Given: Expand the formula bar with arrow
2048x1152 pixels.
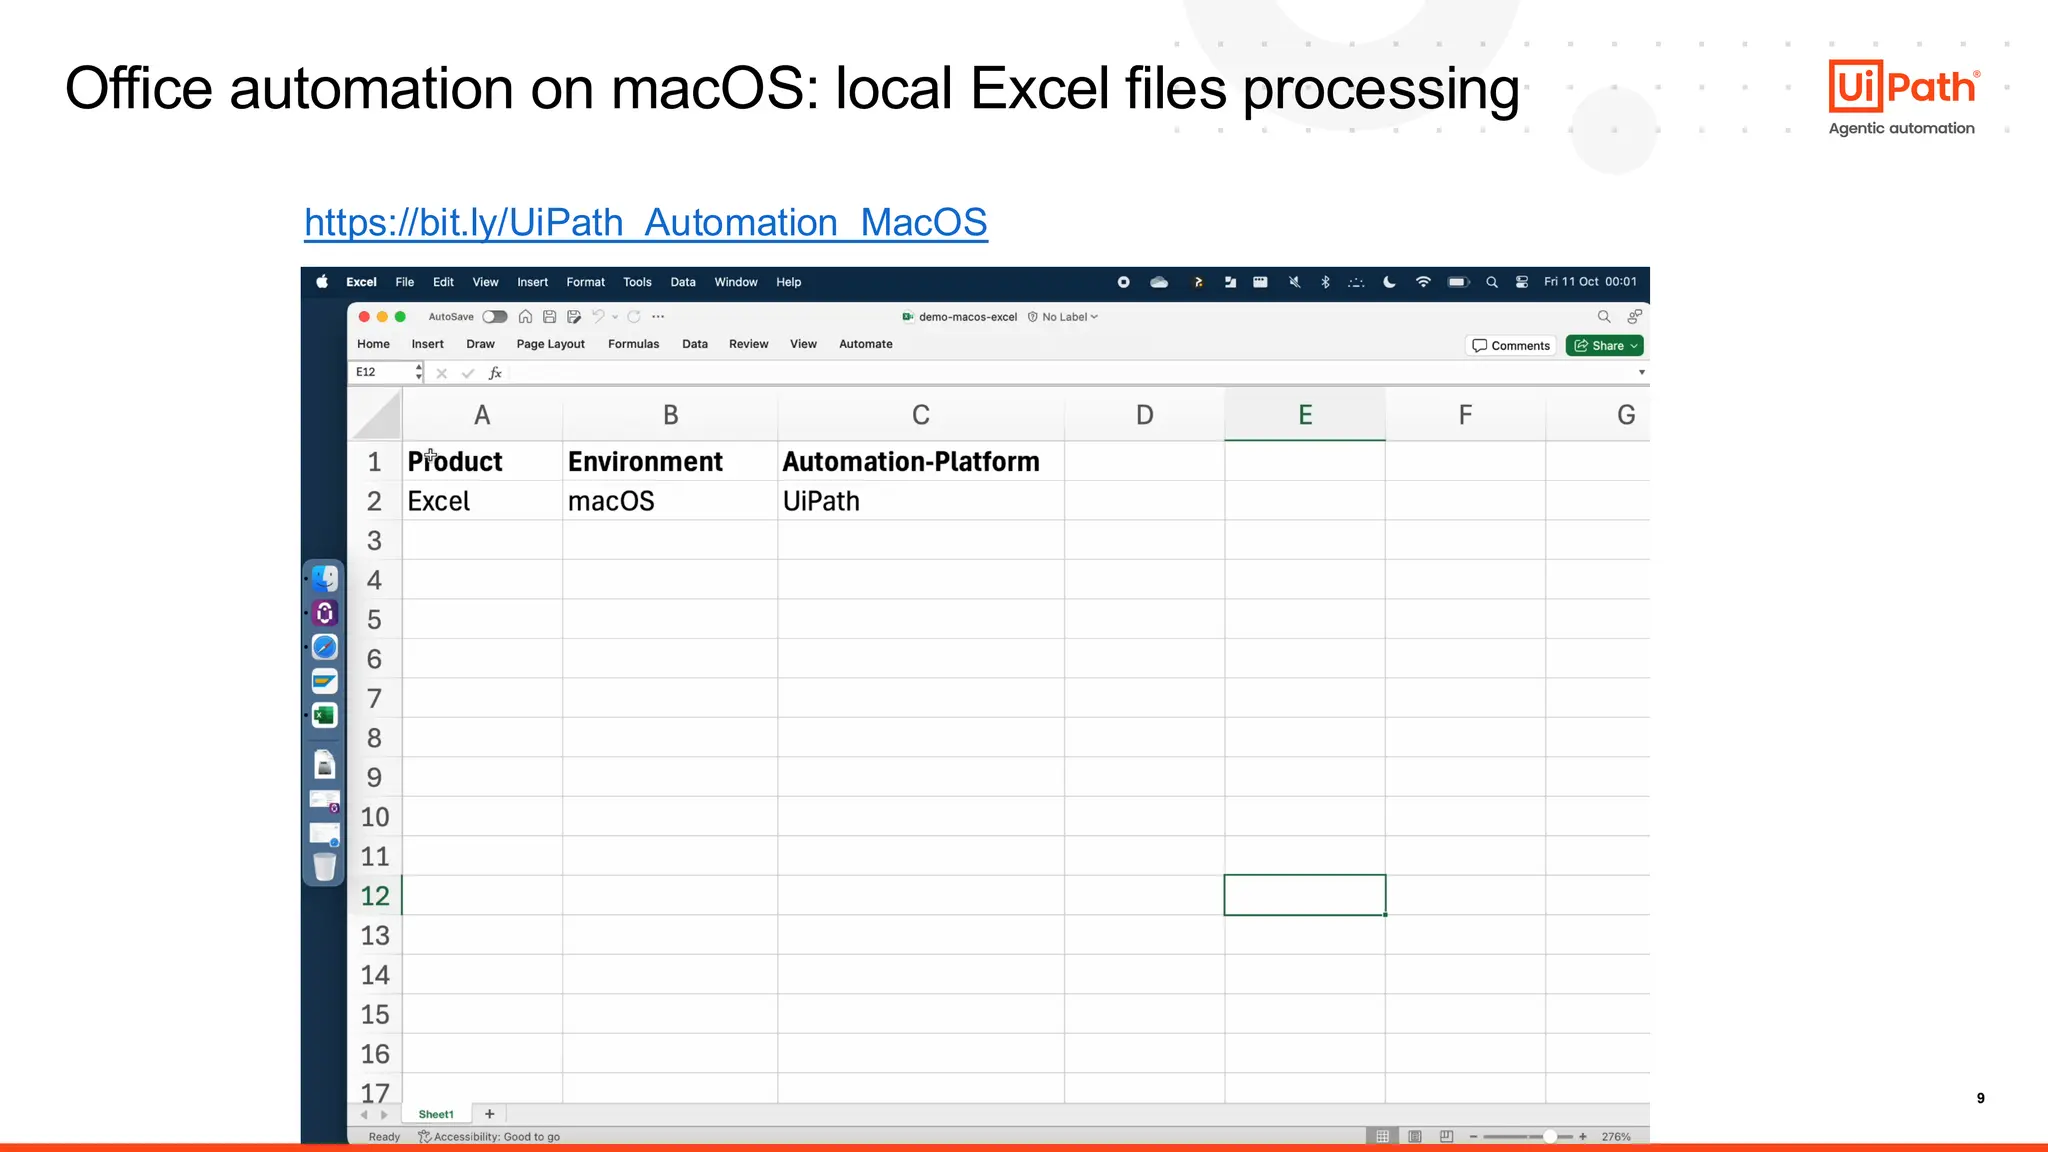Looking at the screenshot, I should click(1641, 373).
